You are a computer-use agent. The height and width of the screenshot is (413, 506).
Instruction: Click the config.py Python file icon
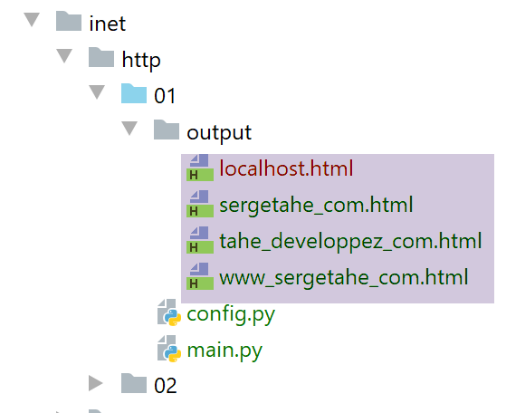[x=169, y=312]
